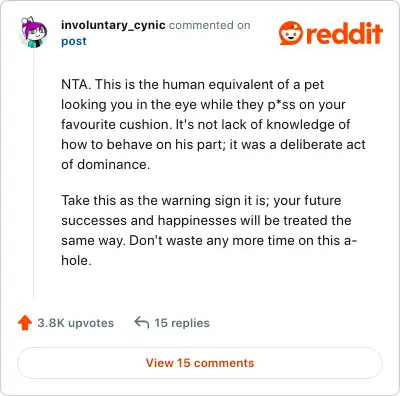The width and height of the screenshot is (400, 396).
Task: Open involuntary_cynic's user profile
Action: 113,25
